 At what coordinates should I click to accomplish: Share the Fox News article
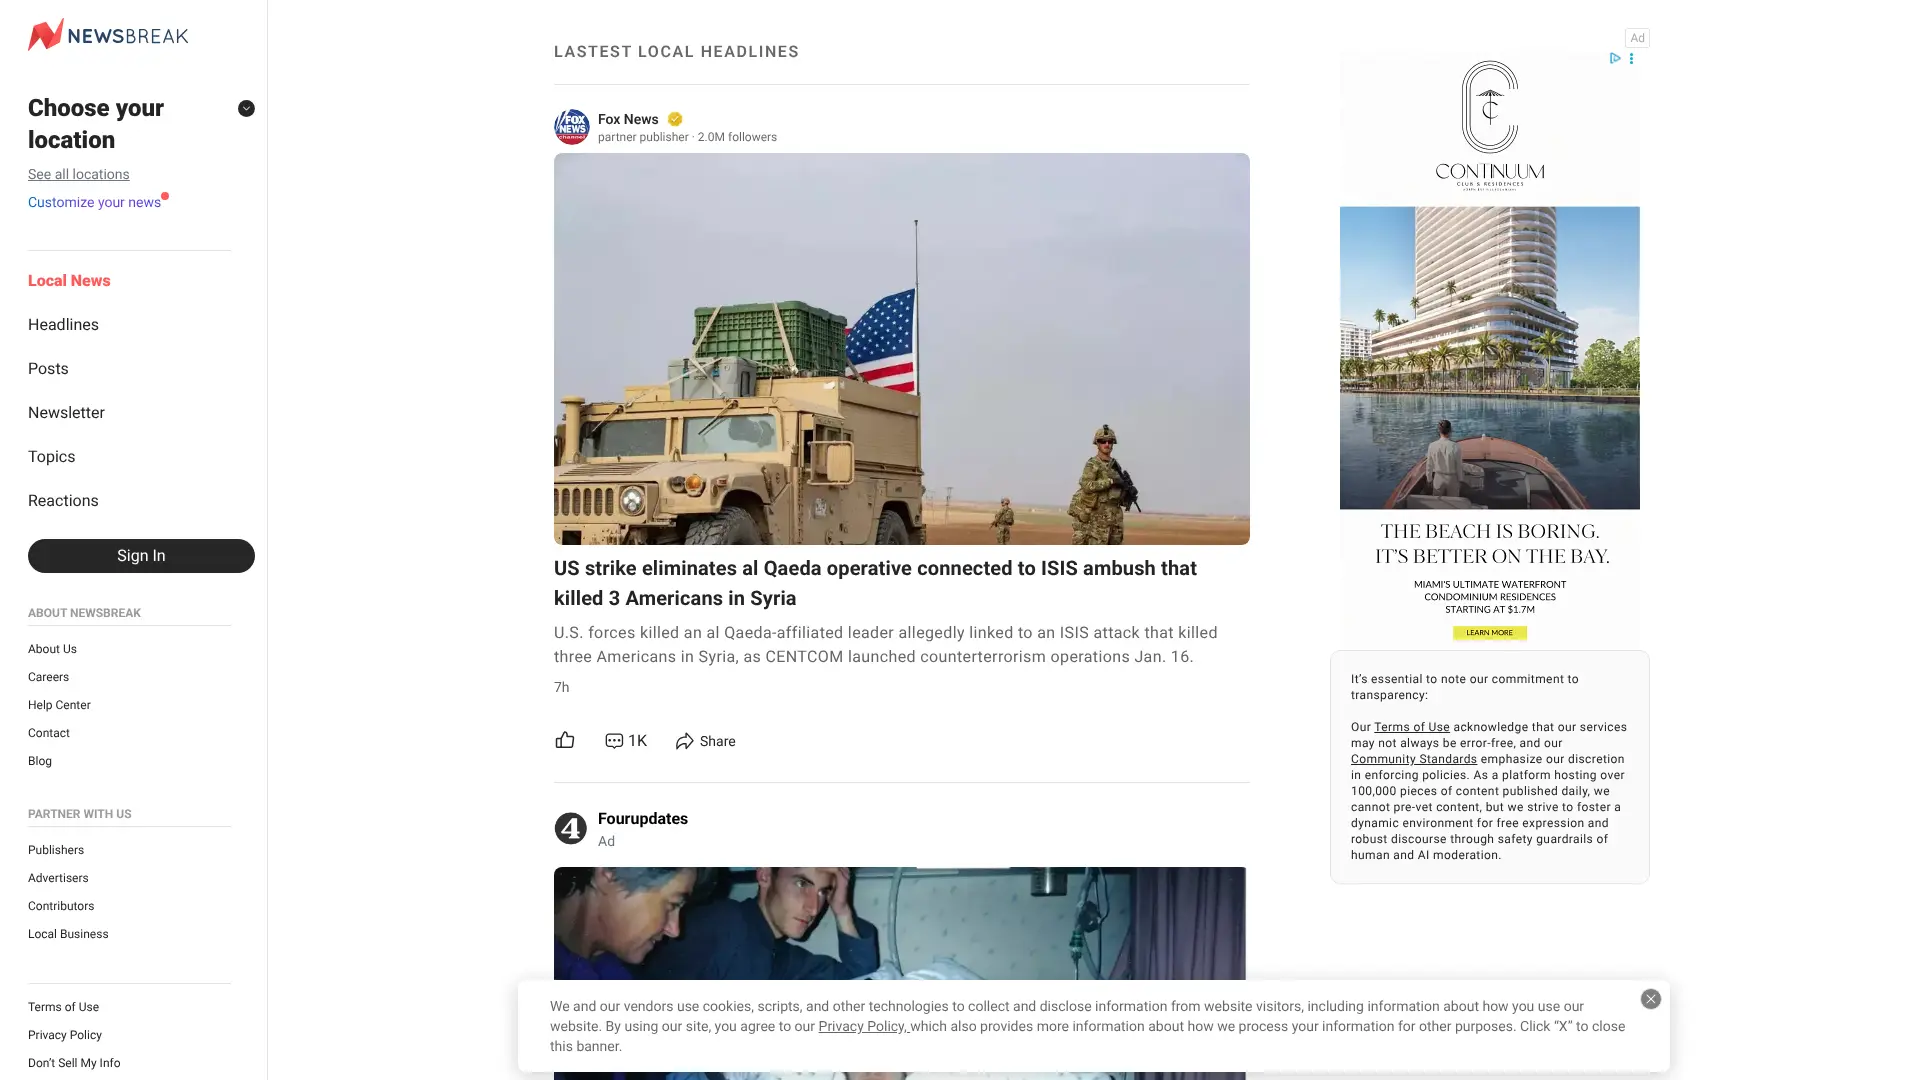pos(705,741)
